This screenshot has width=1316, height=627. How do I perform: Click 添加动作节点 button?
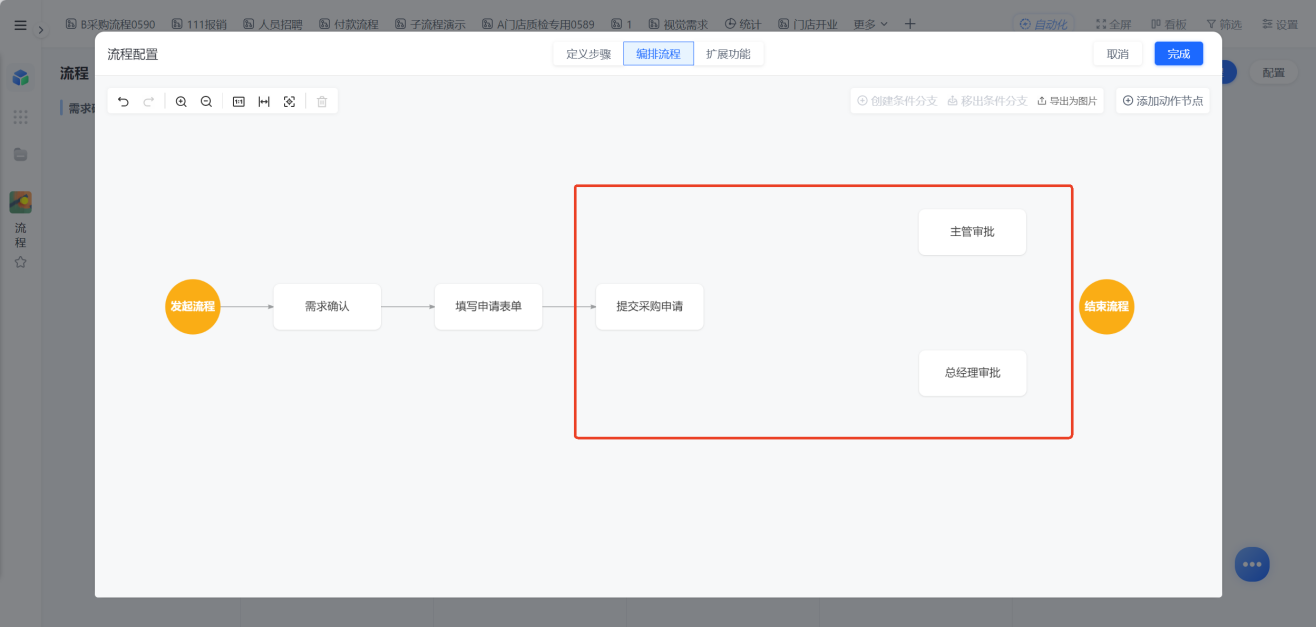pos(1163,101)
